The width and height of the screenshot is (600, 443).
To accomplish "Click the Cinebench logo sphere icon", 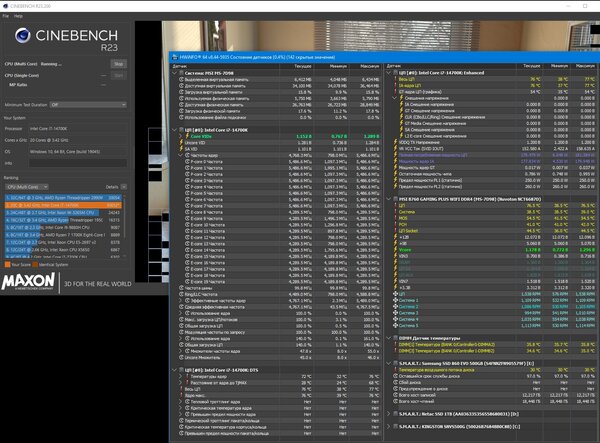I will (x=23, y=35).
